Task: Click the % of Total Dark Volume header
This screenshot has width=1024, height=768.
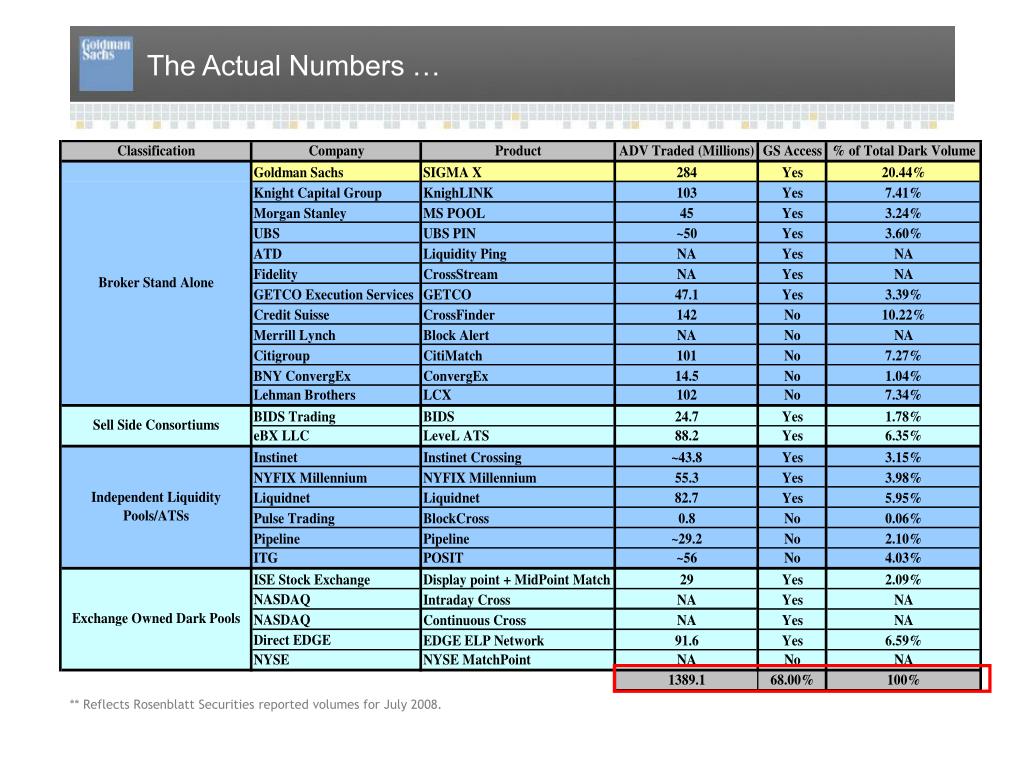Action: [x=904, y=151]
